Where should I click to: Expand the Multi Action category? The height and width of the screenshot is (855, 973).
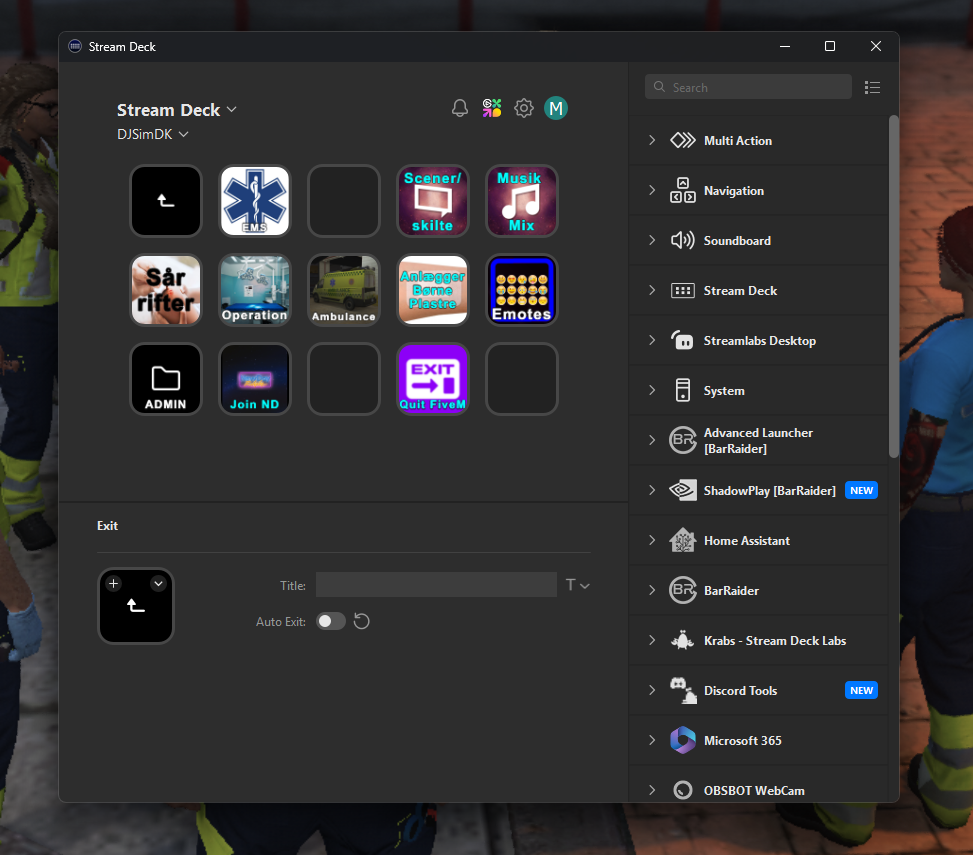click(652, 140)
